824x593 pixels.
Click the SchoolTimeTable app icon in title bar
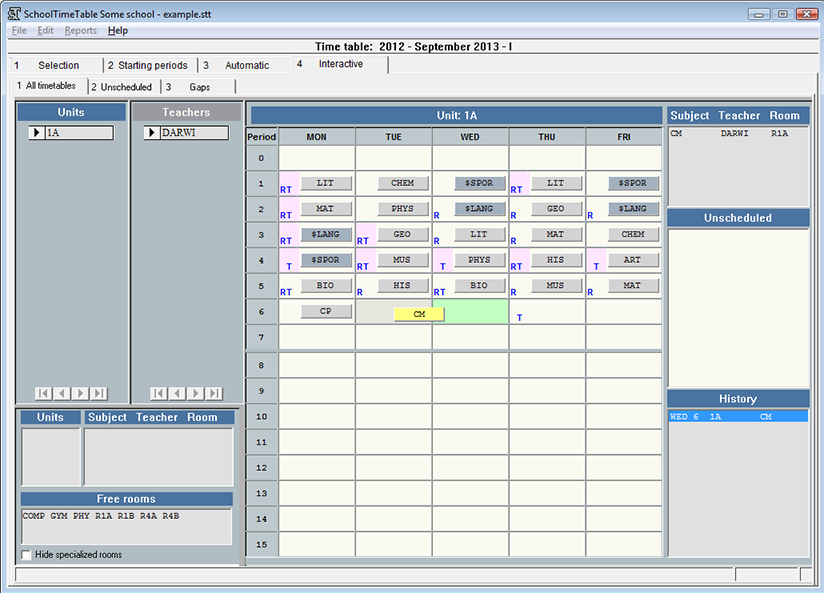(x=14, y=14)
